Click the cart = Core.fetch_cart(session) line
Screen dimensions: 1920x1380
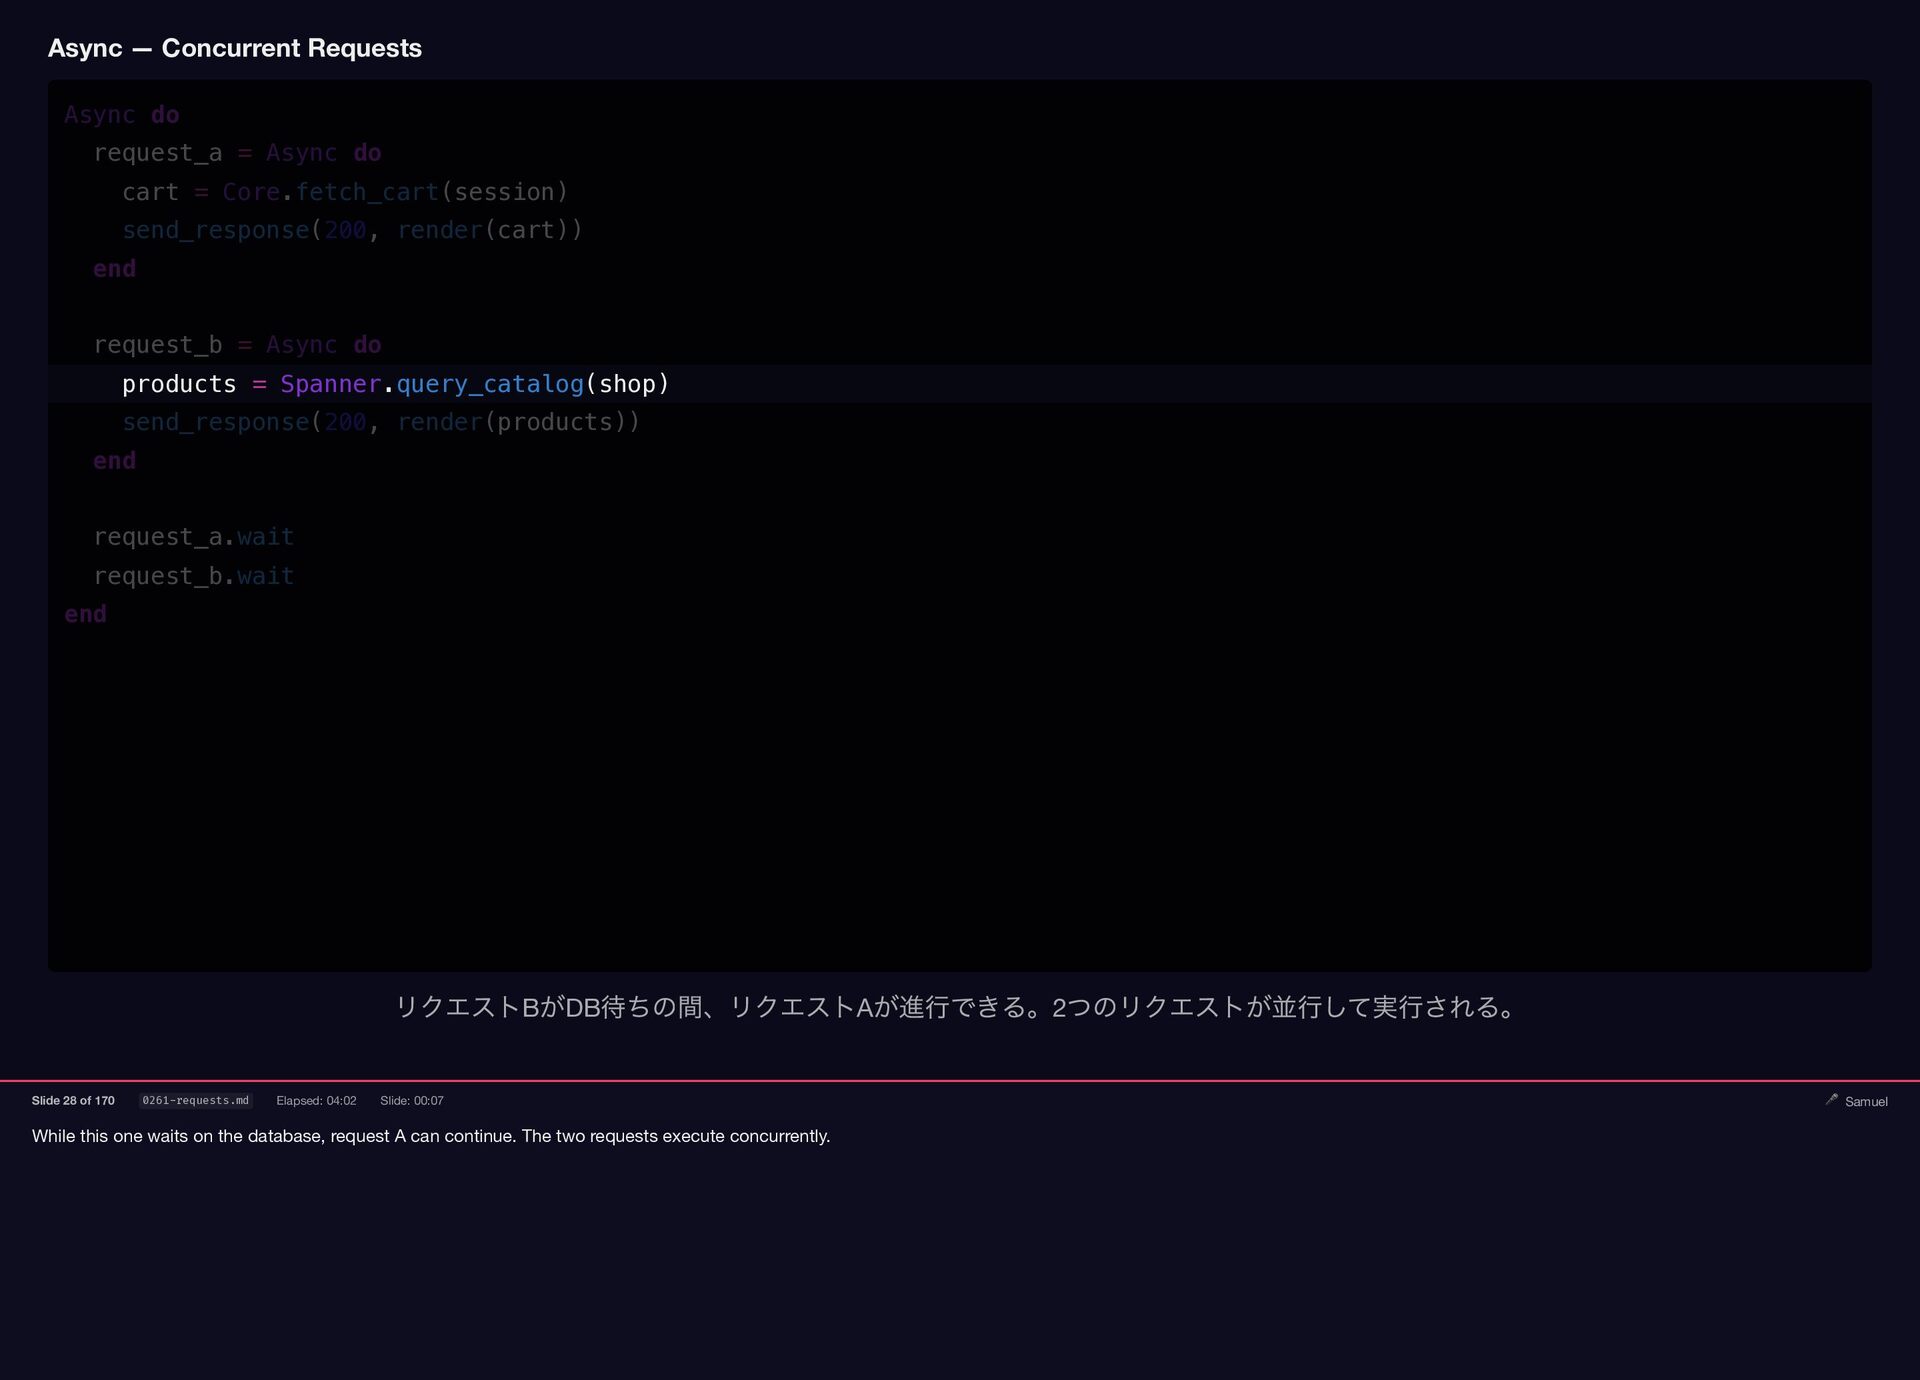[x=345, y=192]
